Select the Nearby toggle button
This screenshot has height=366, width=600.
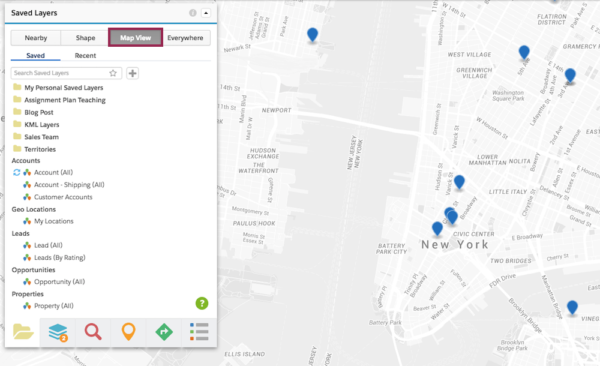(36, 38)
